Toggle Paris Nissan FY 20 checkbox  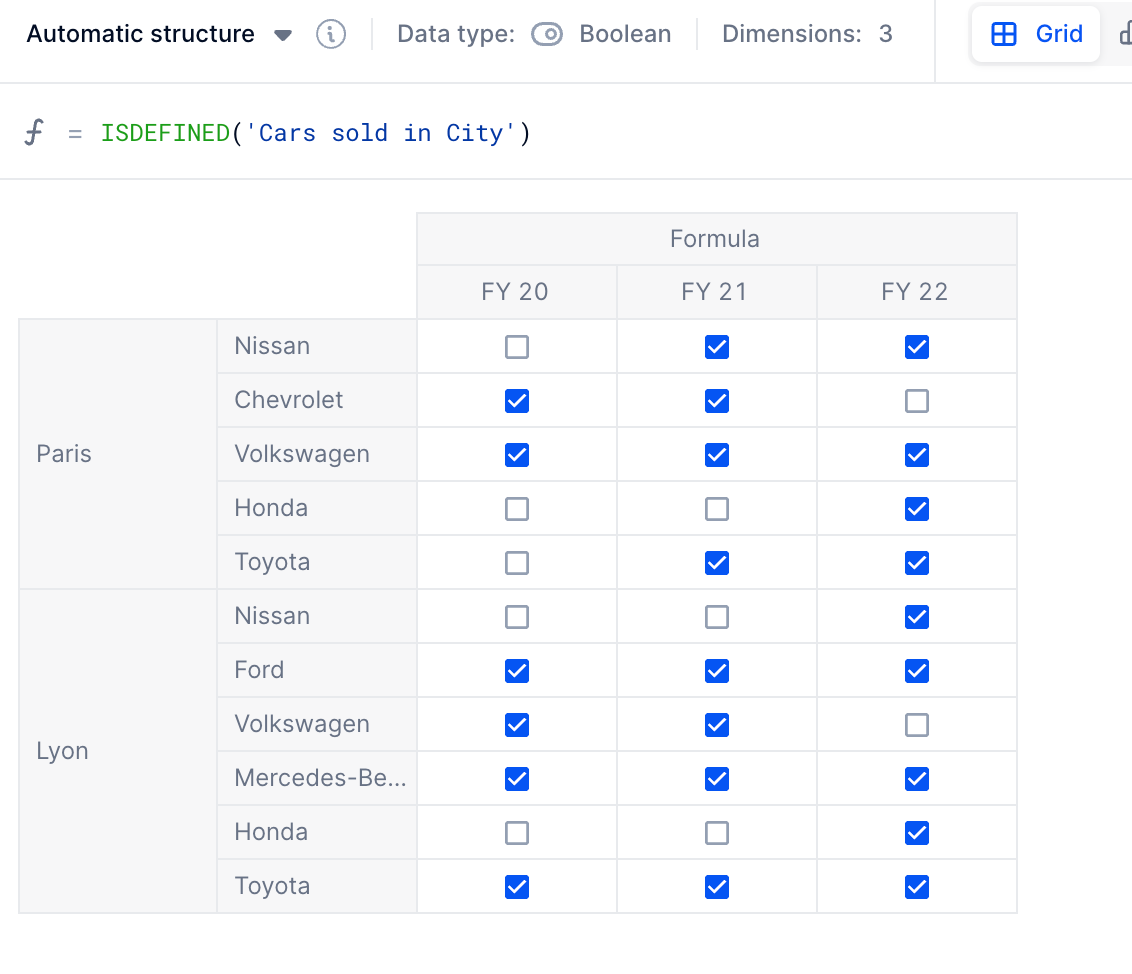(x=517, y=347)
